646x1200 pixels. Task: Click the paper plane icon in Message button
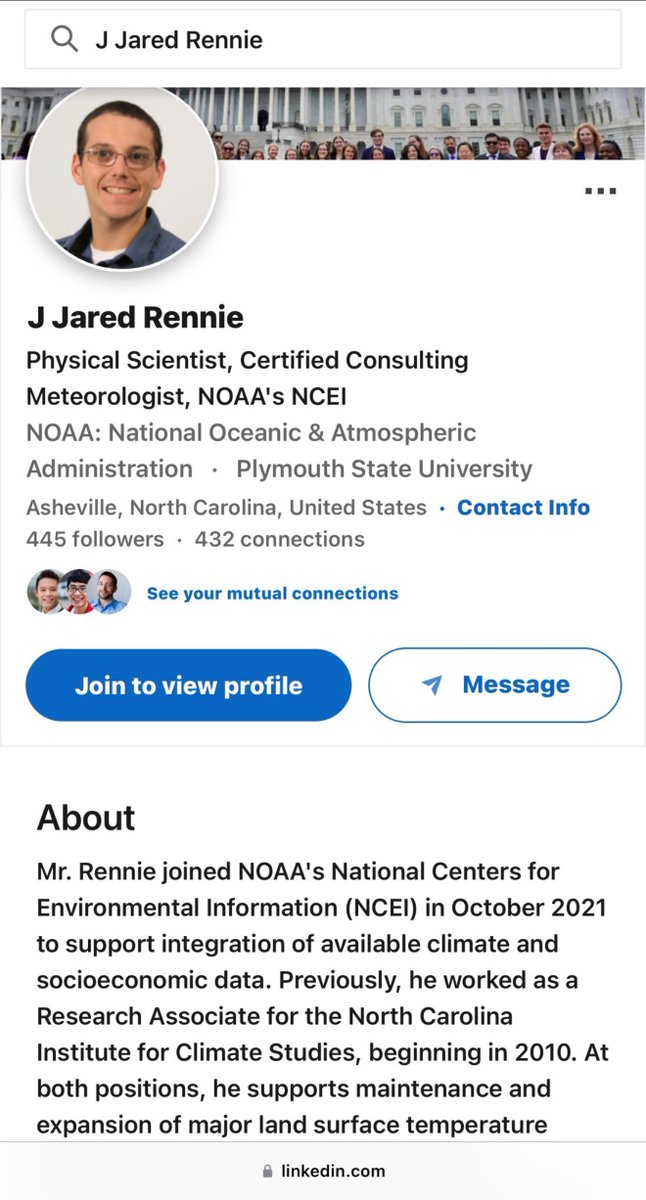click(x=432, y=685)
